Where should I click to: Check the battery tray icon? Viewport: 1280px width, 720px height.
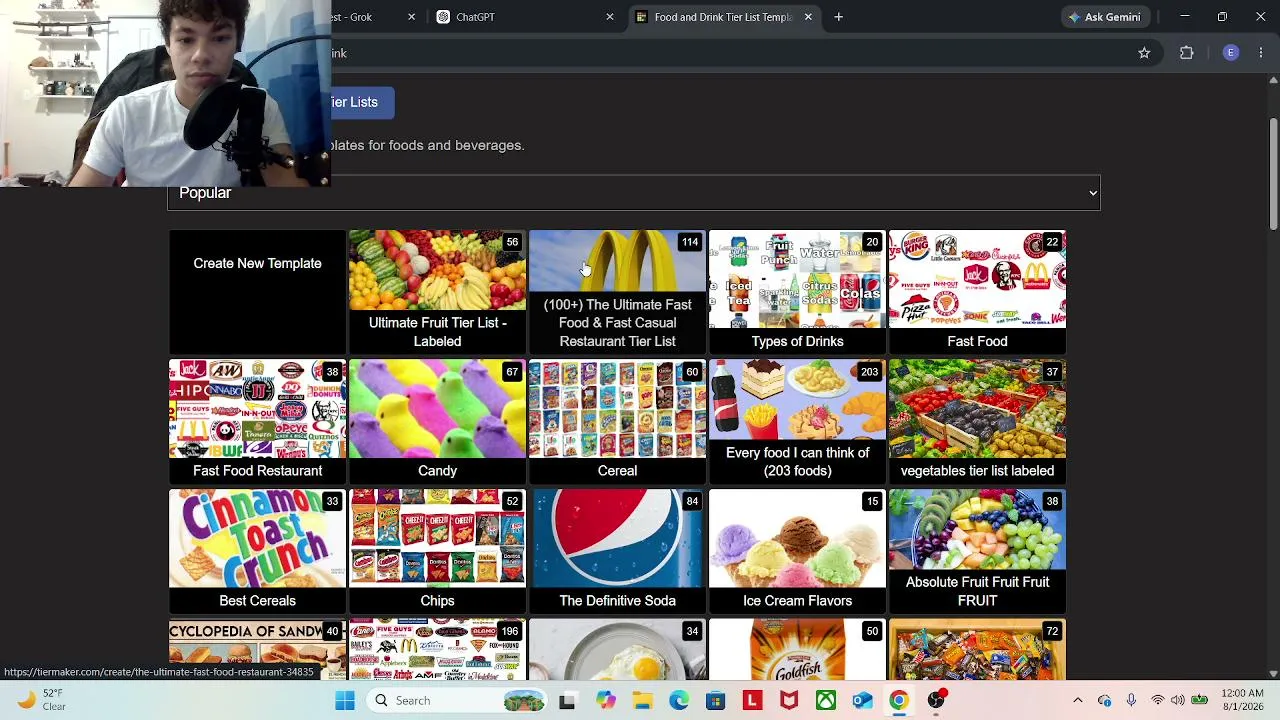tap(1199, 701)
